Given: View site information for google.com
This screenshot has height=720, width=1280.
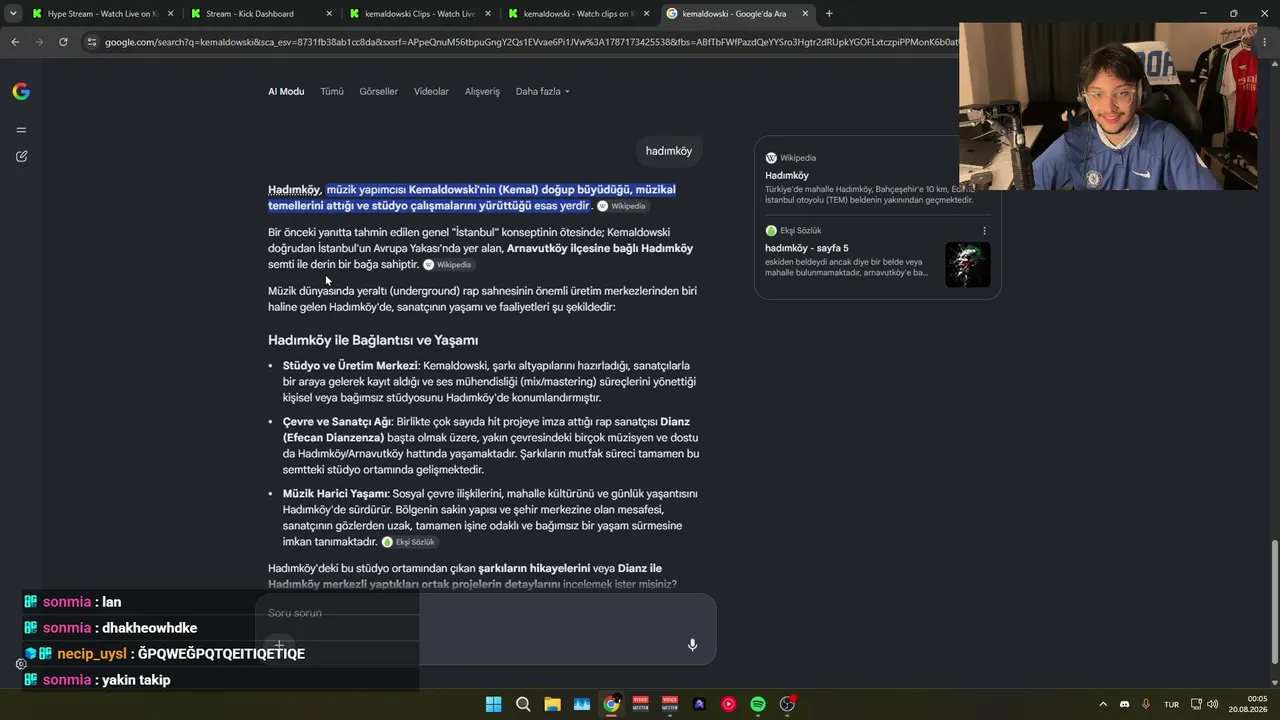Looking at the screenshot, I should (92, 42).
